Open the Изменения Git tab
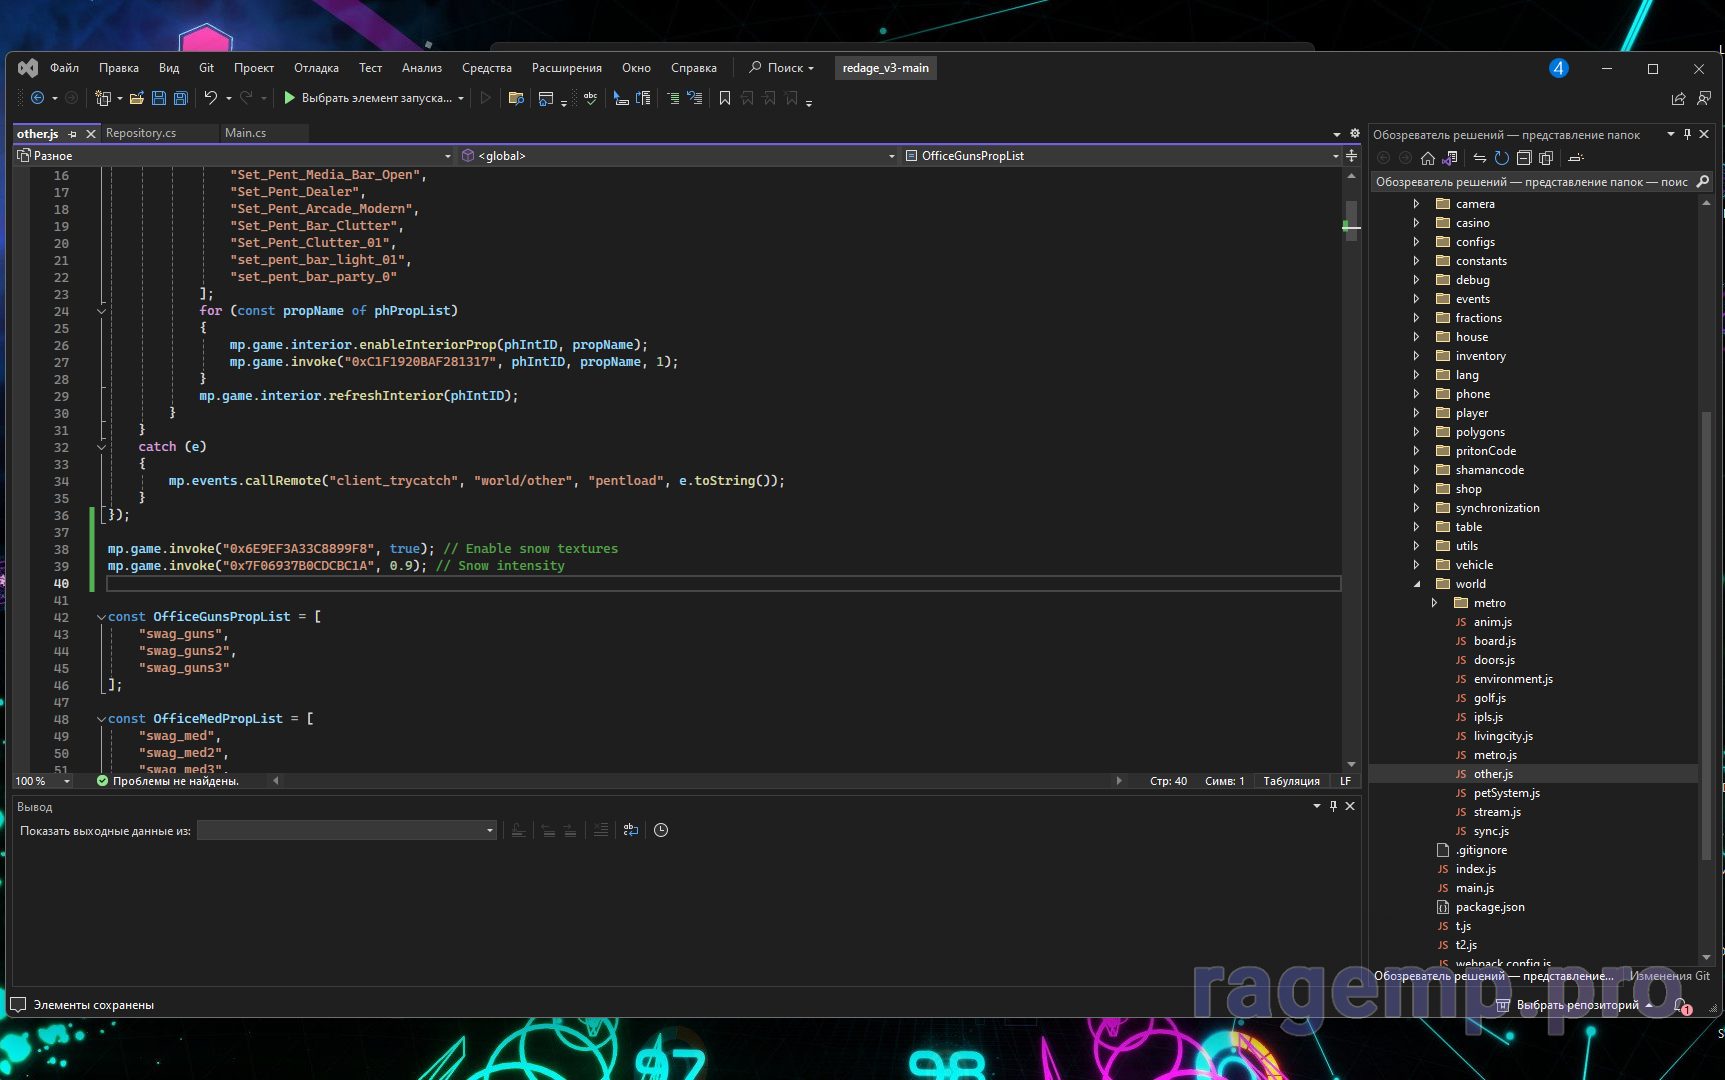 [1669, 976]
